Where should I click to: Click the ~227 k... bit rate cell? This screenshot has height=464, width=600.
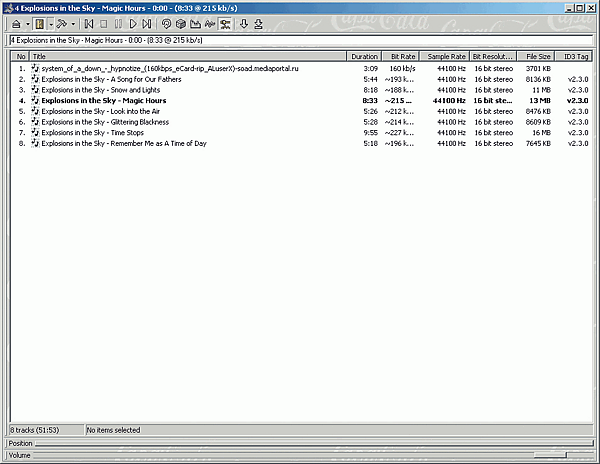(399, 133)
